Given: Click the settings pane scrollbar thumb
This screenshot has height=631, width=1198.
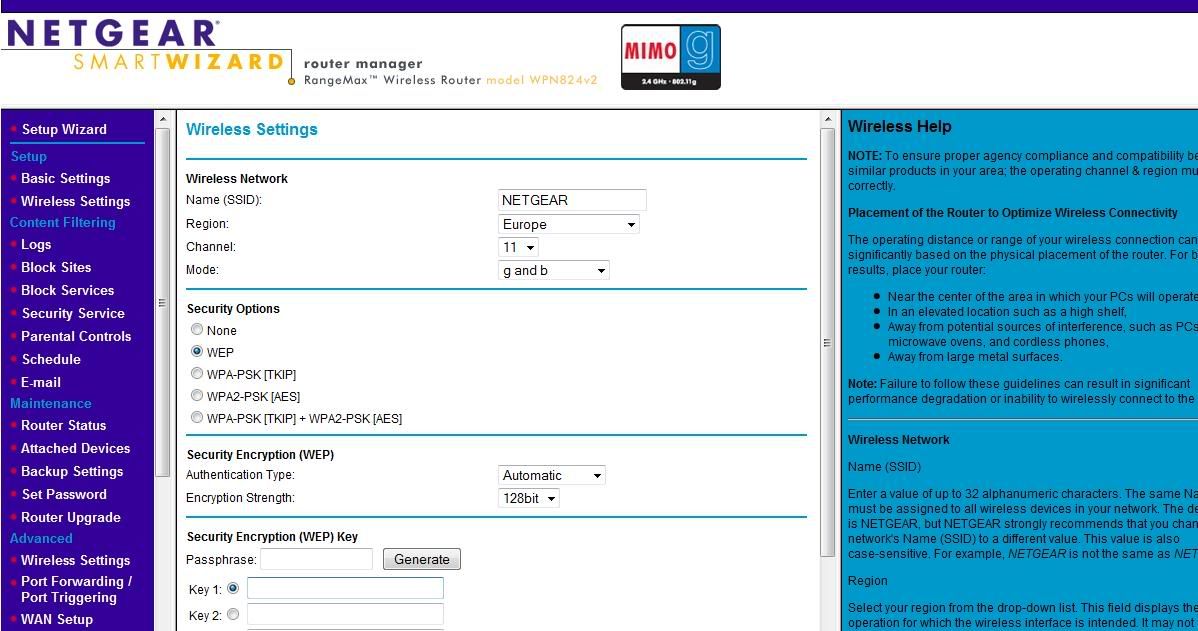Looking at the screenshot, I should pos(827,342).
